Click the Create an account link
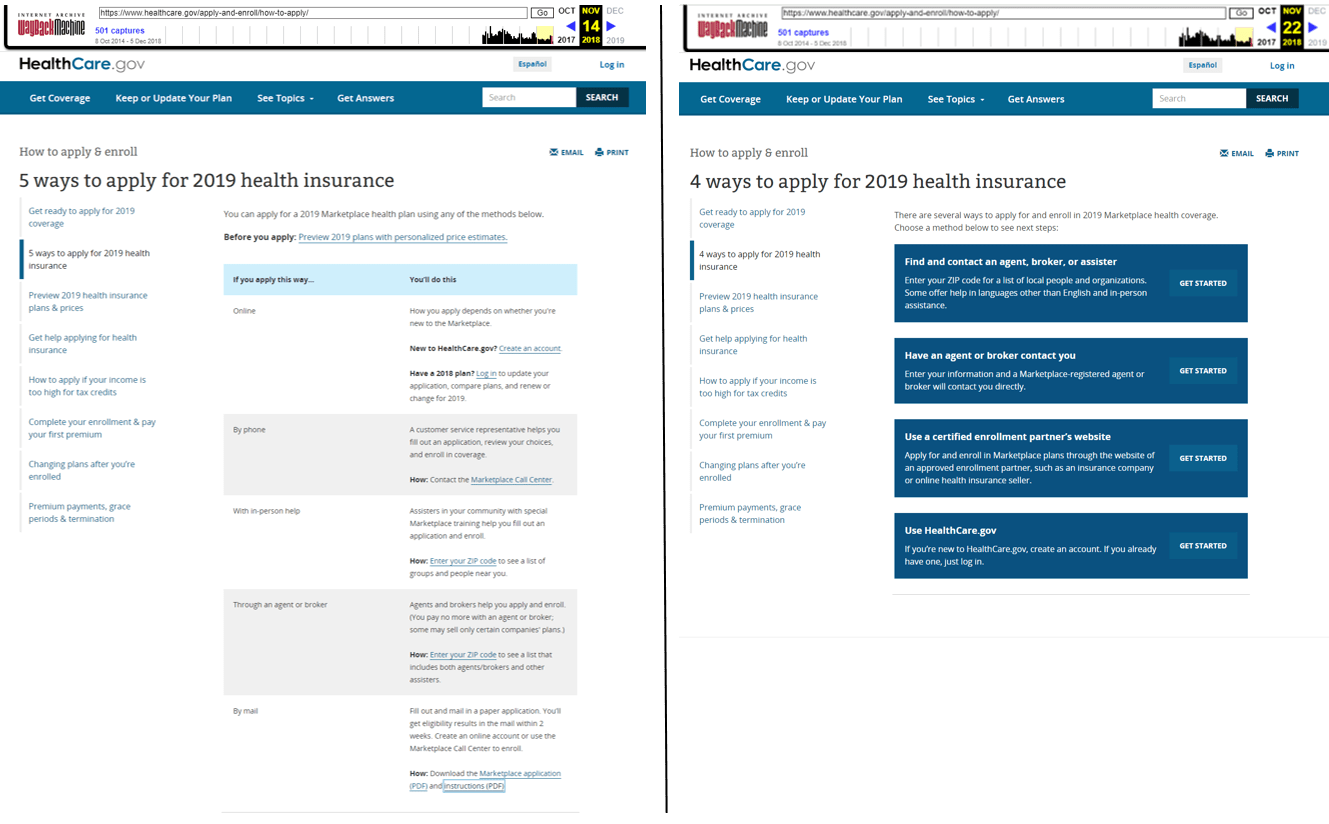The width and height of the screenshot is (1329, 824). (531, 348)
